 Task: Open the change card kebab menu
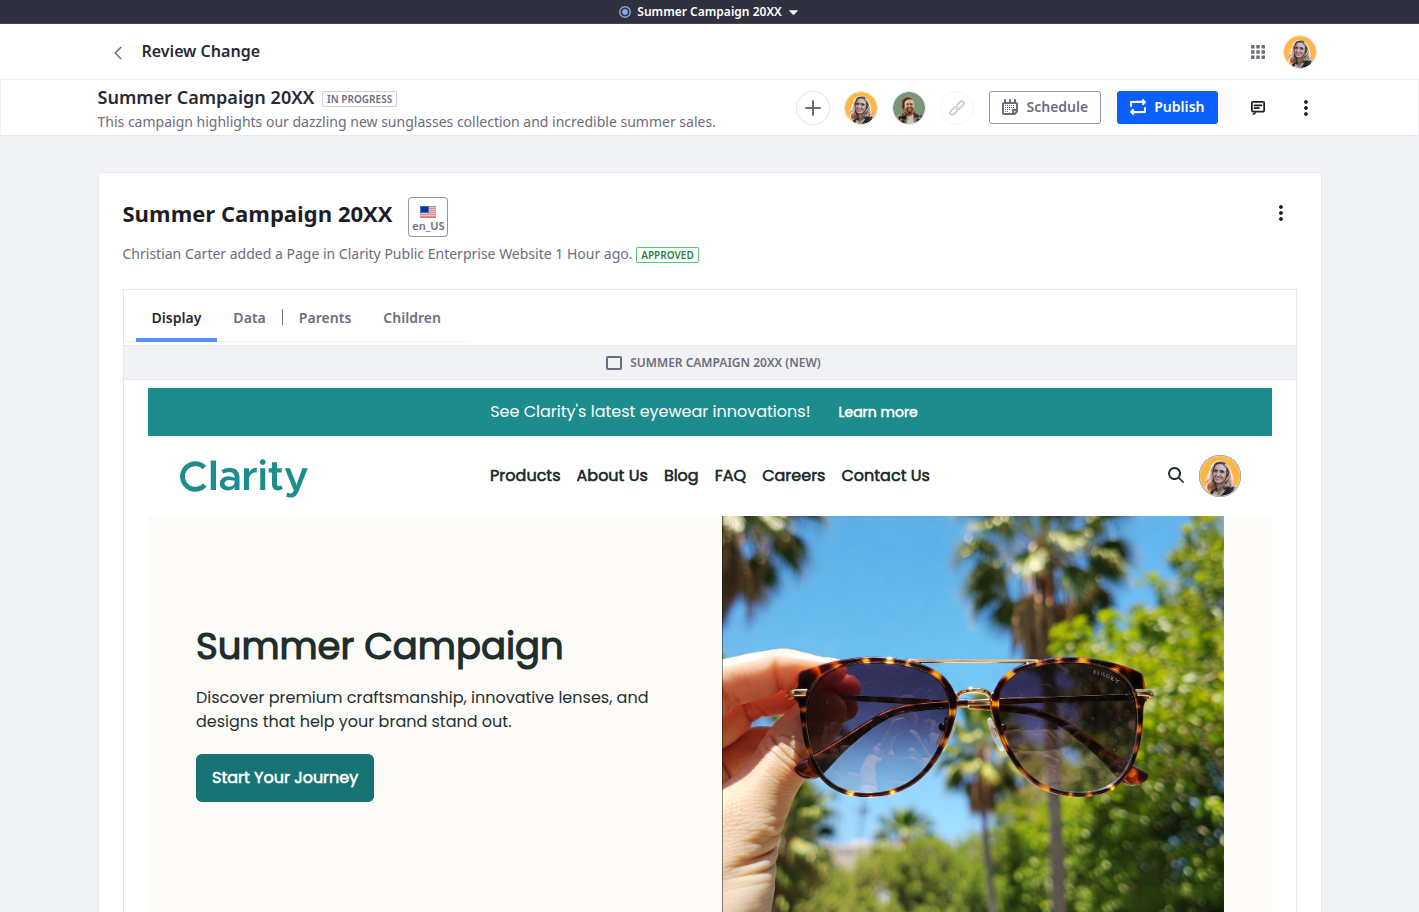pos(1280,213)
